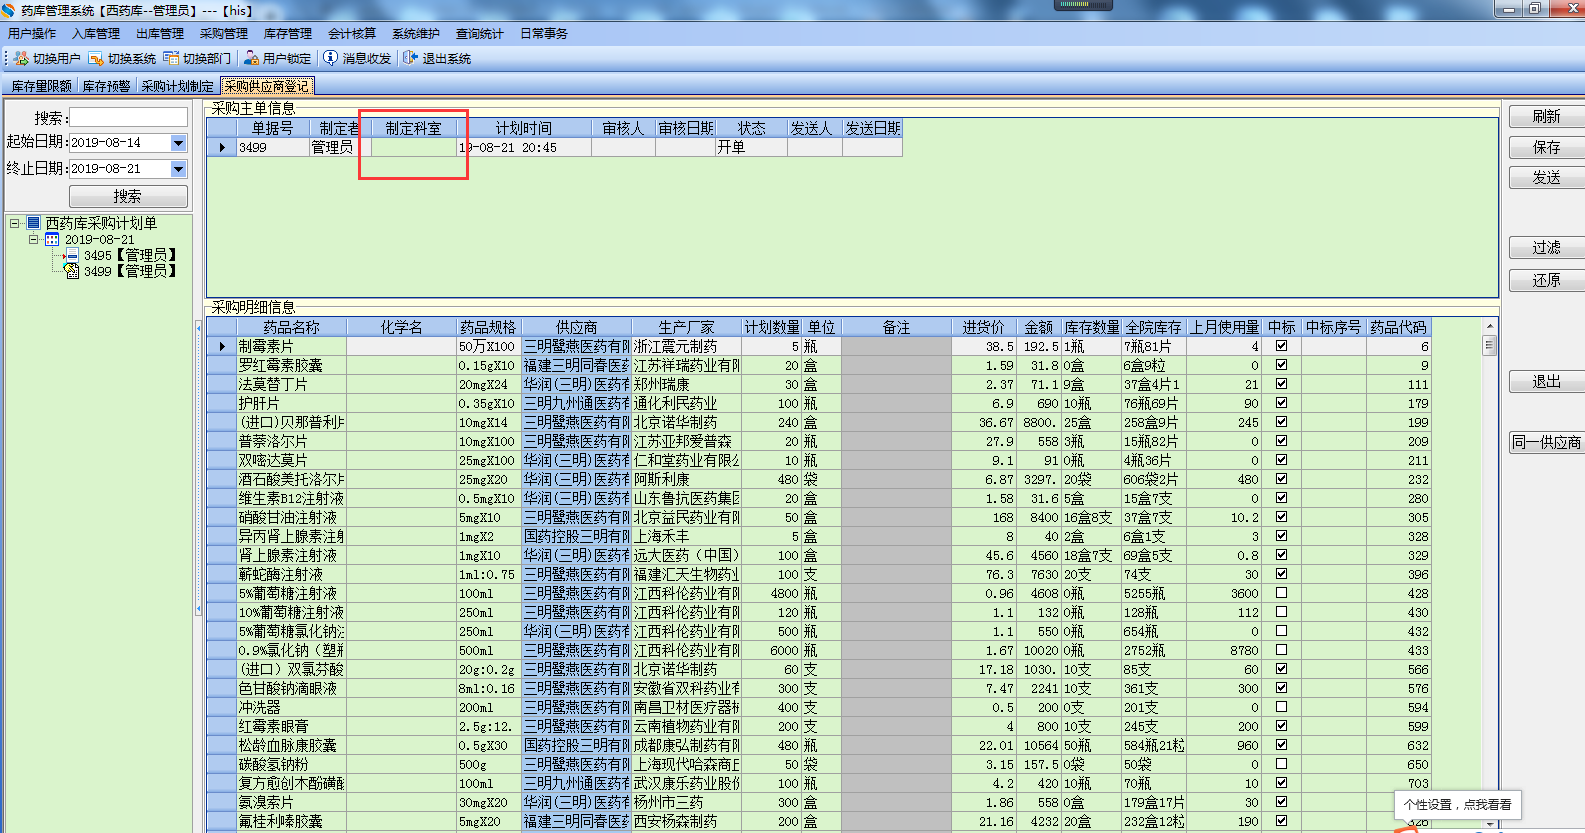Click into the 搜索 text field
This screenshot has height=833, width=1585.
point(128,117)
